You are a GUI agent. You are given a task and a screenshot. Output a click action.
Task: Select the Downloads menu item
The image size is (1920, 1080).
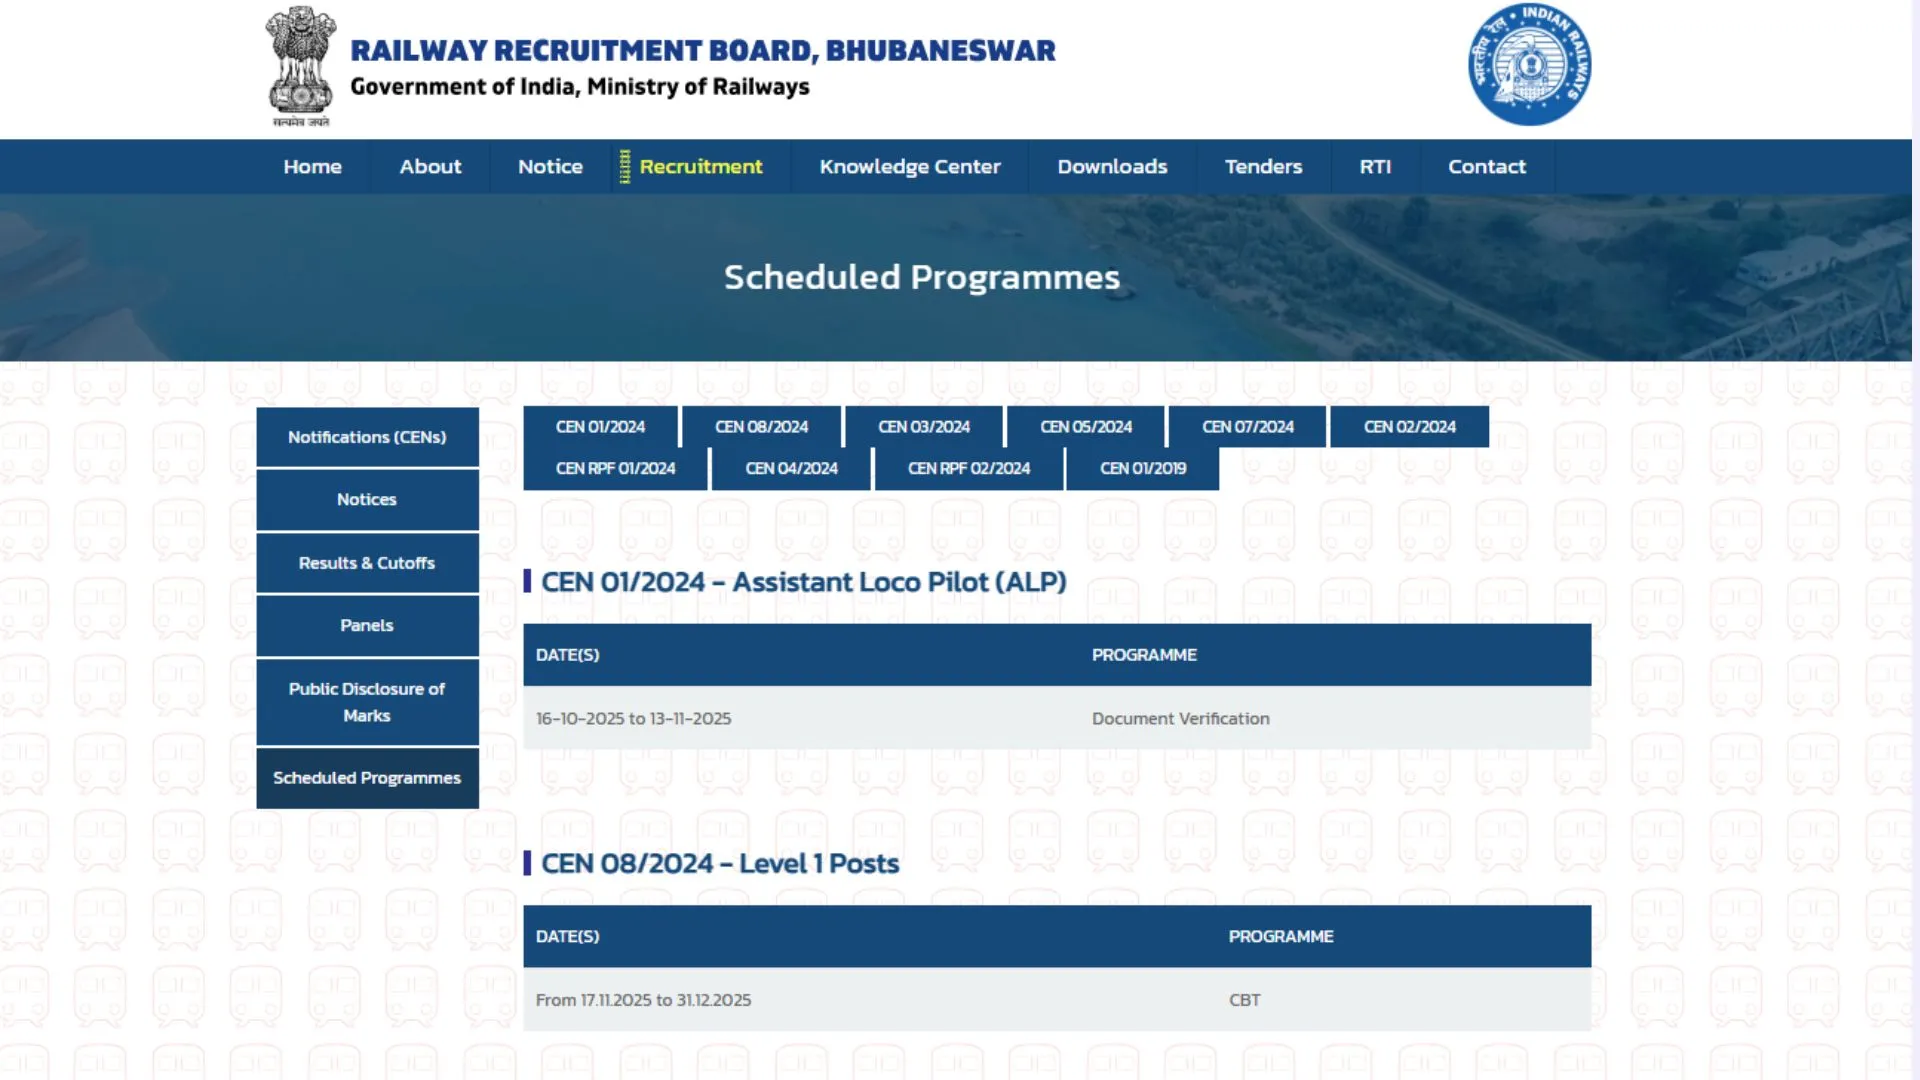point(1111,166)
